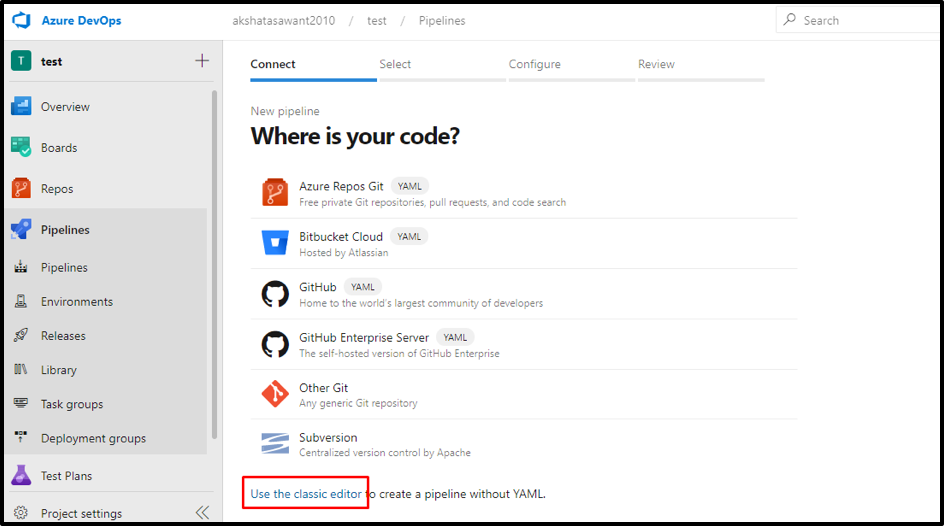
Task: Click inside the Search box
Action: click(860, 20)
